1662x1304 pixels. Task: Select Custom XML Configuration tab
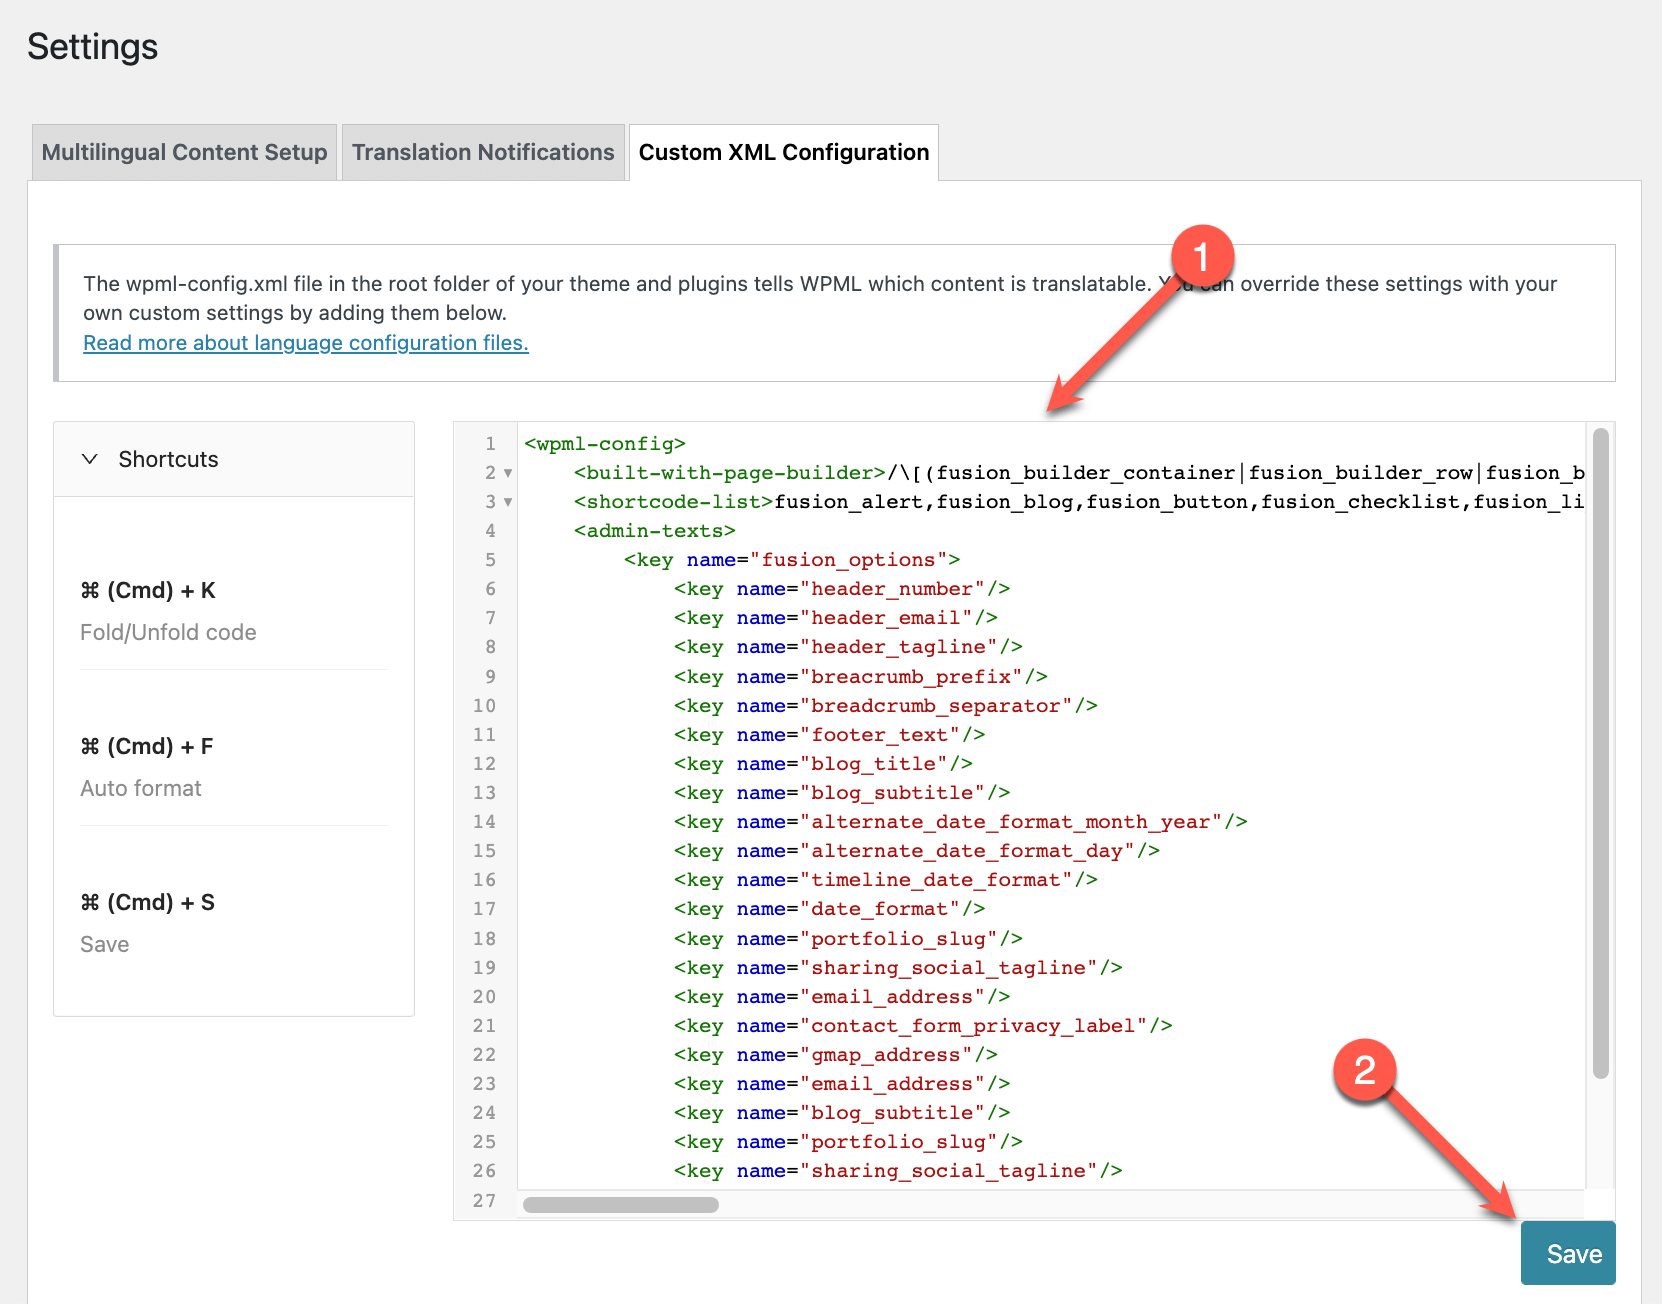[x=784, y=152]
